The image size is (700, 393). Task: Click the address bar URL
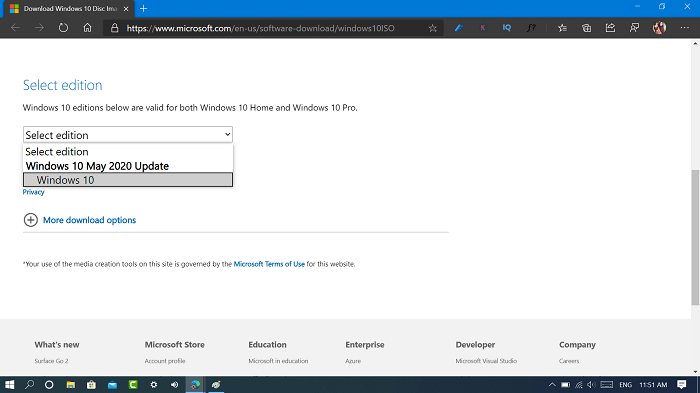[x=260, y=28]
